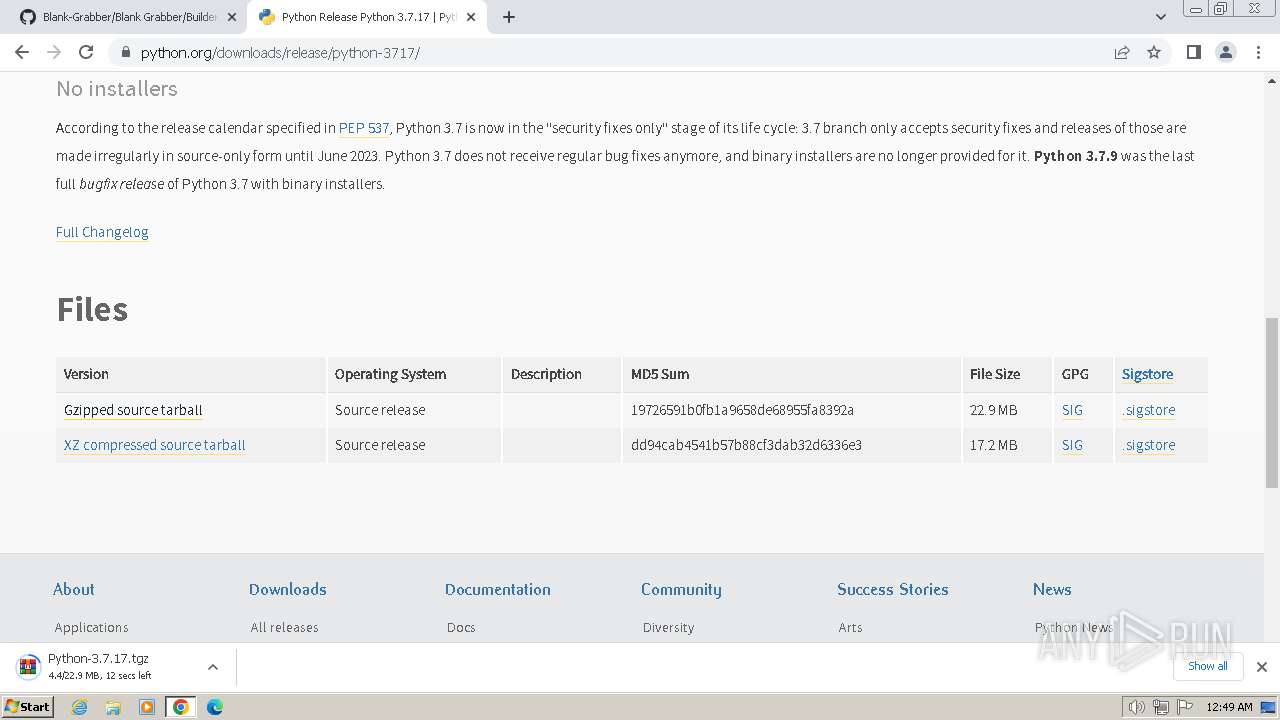
Task: Download XZ compressed source tarball
Action: 155,445
